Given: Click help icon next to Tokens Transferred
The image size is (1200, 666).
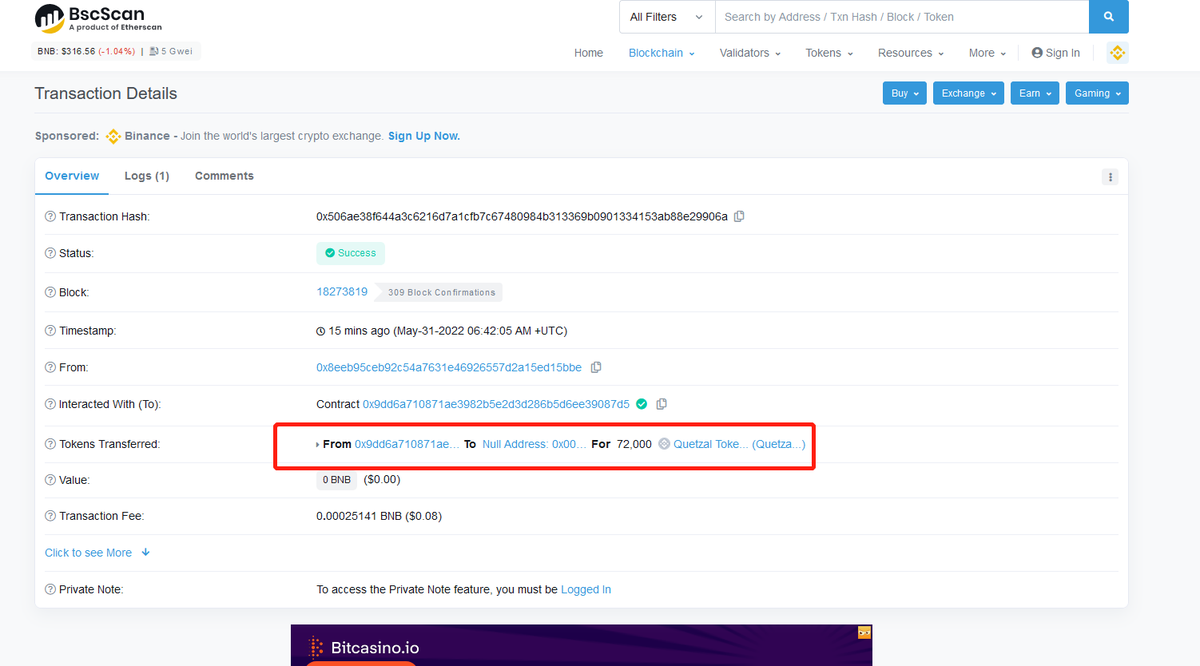Looking at the screenshot, I should coord(50,444).
